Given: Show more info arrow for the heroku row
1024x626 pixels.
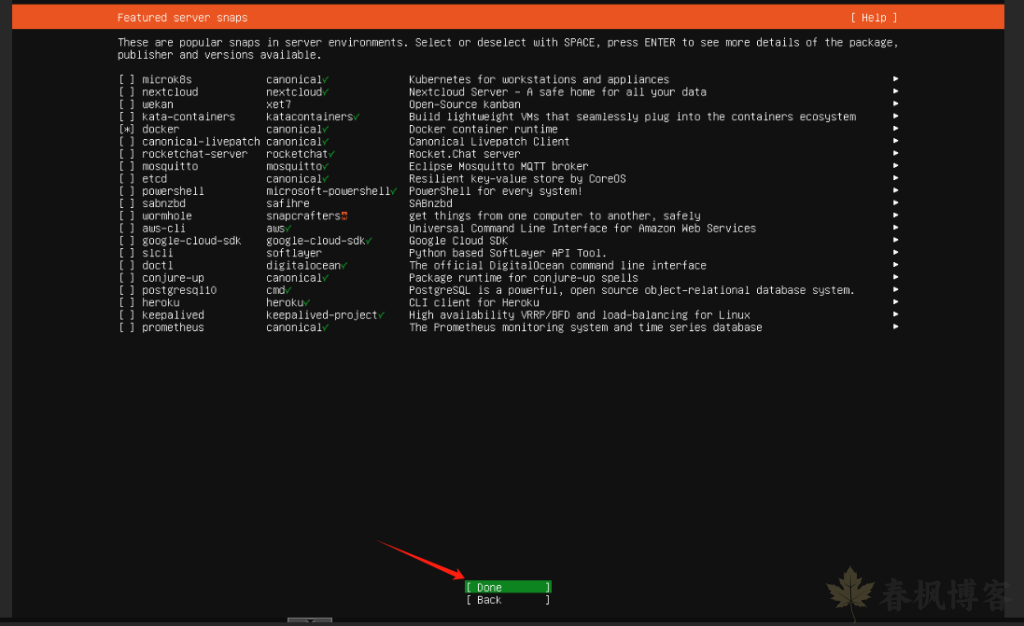Looking at the screenshot, I should pyautogui.click(x=895, y=303).
